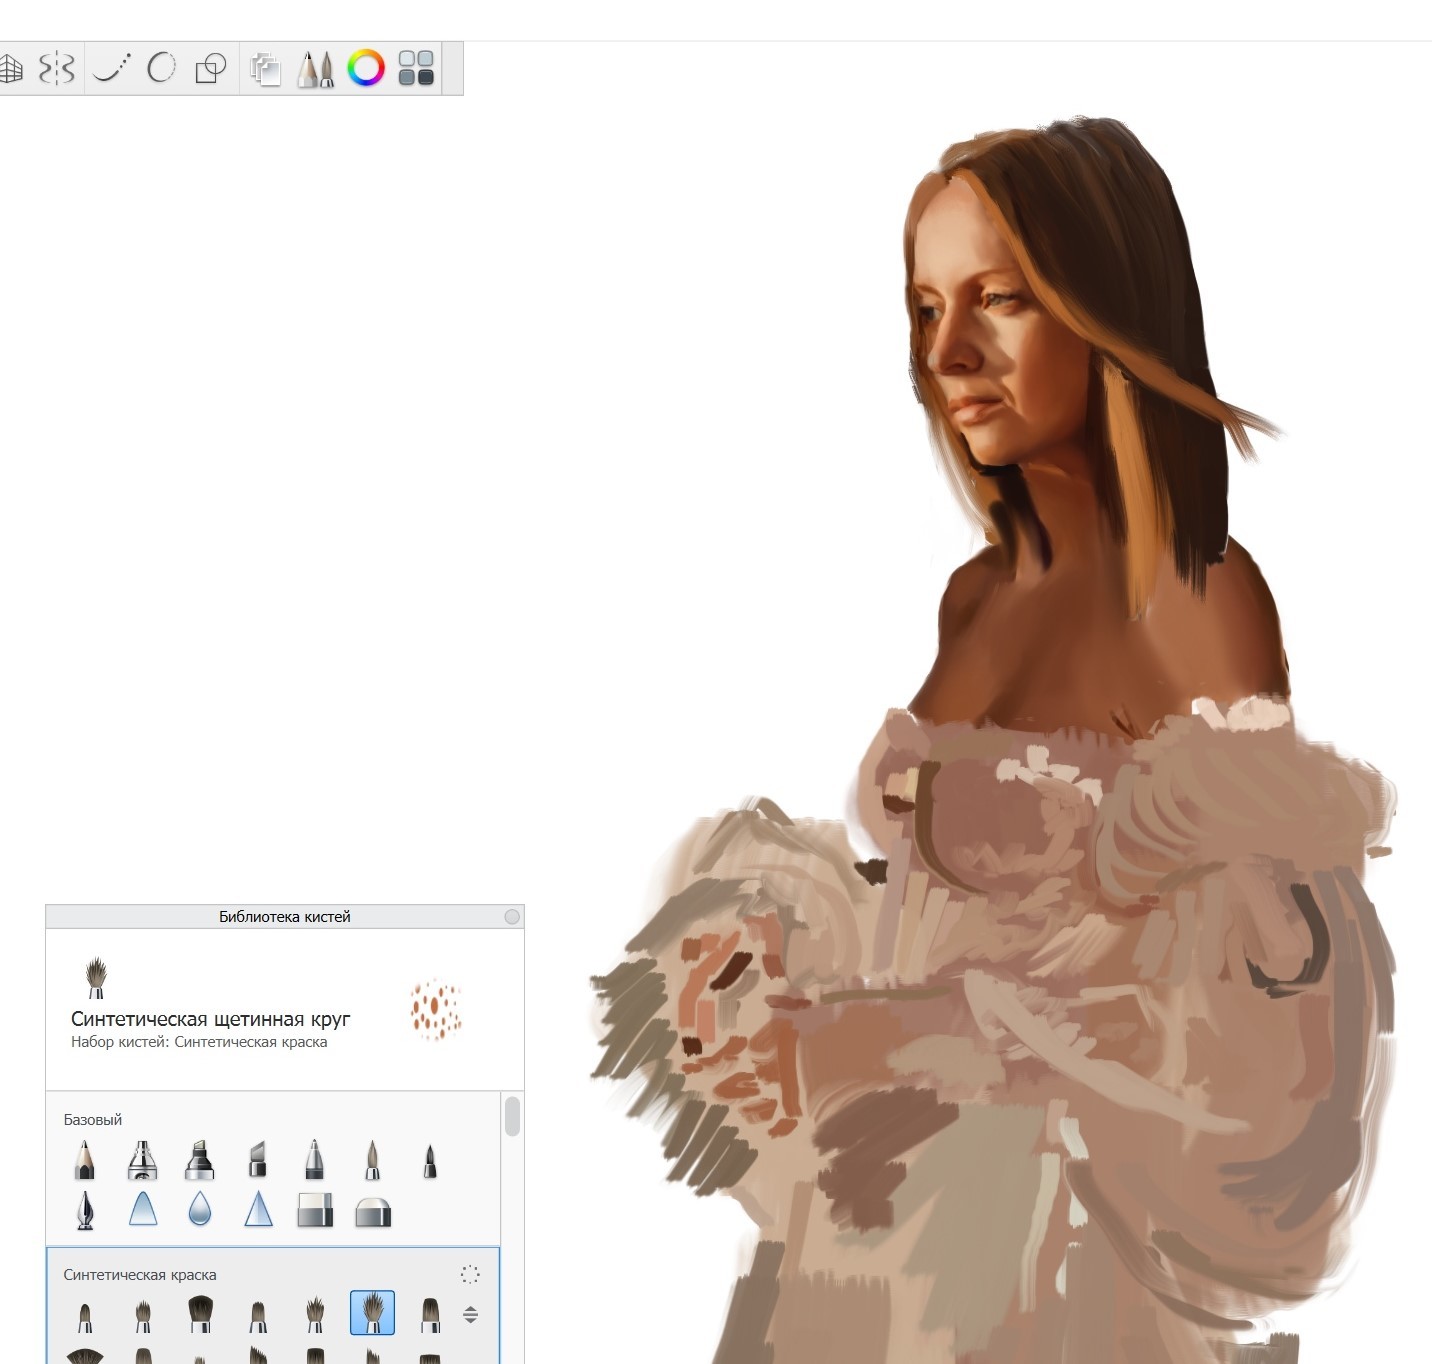The height and width of the screenshot is (1364, 1432).
Task: Open the draw shapes tool
Action: (x=210, y=68)
